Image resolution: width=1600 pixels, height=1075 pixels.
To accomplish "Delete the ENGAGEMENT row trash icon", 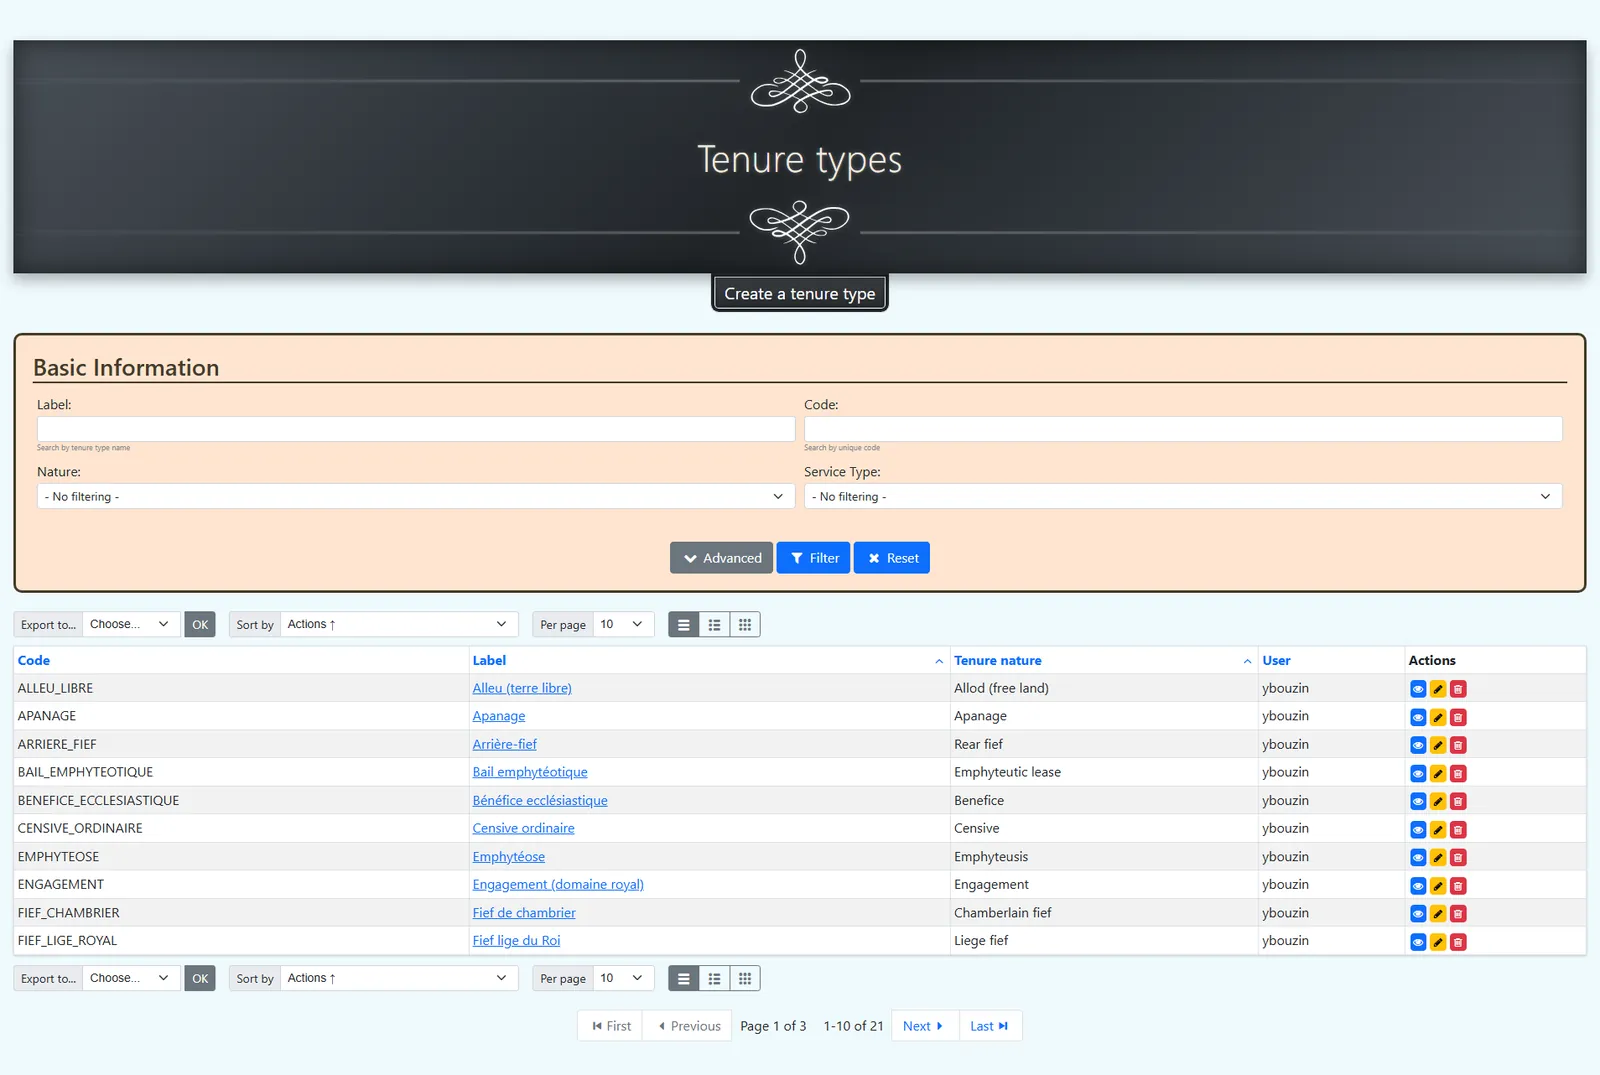I will 1458,886.
